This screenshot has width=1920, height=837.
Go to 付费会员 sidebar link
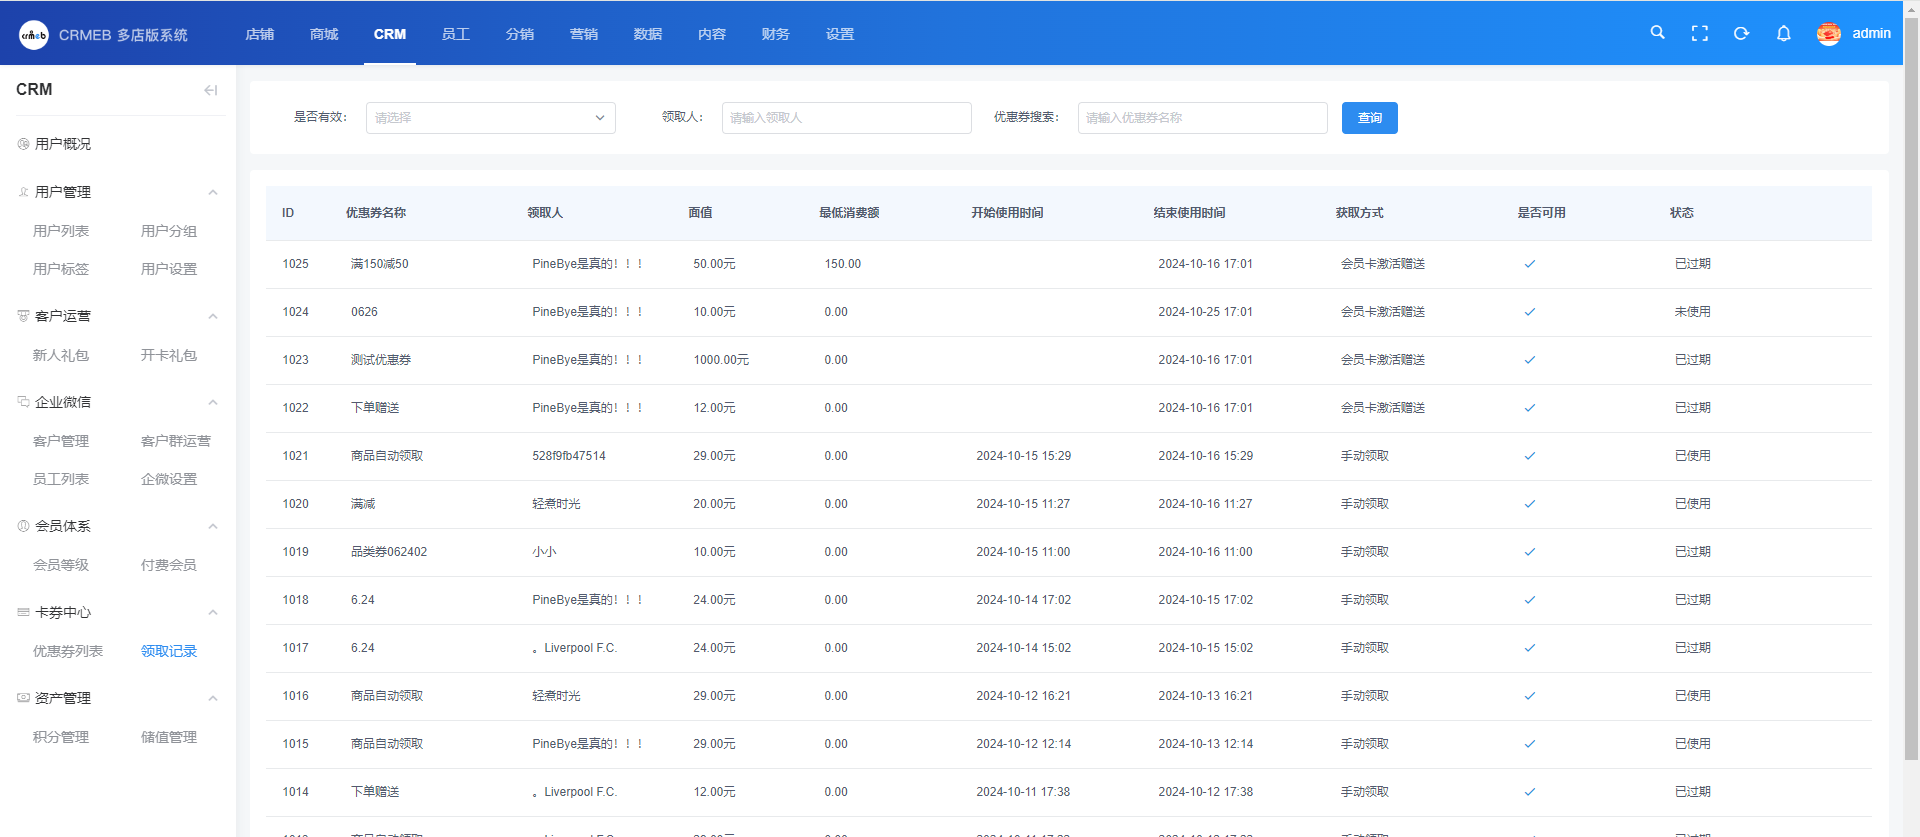coord(169,565)
